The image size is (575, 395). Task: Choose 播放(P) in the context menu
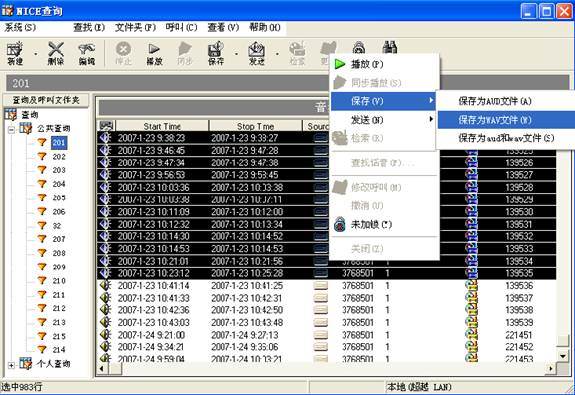384,64
